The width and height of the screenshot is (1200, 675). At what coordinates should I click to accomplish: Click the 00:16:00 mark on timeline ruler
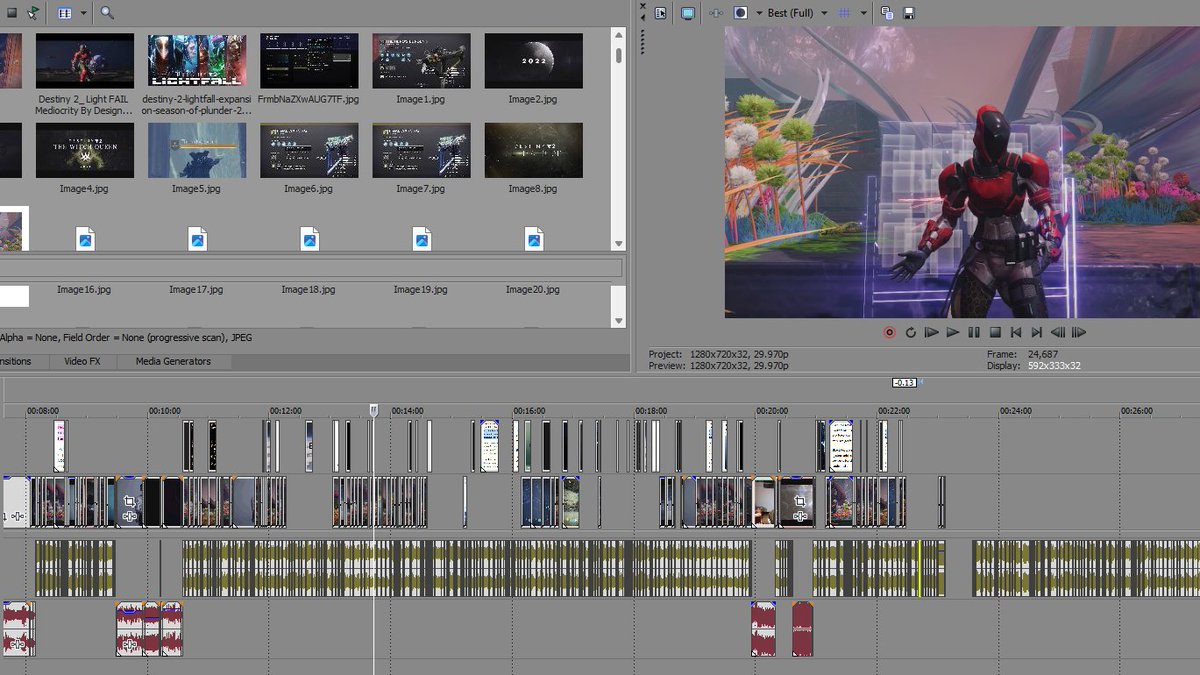coord(530,411)
